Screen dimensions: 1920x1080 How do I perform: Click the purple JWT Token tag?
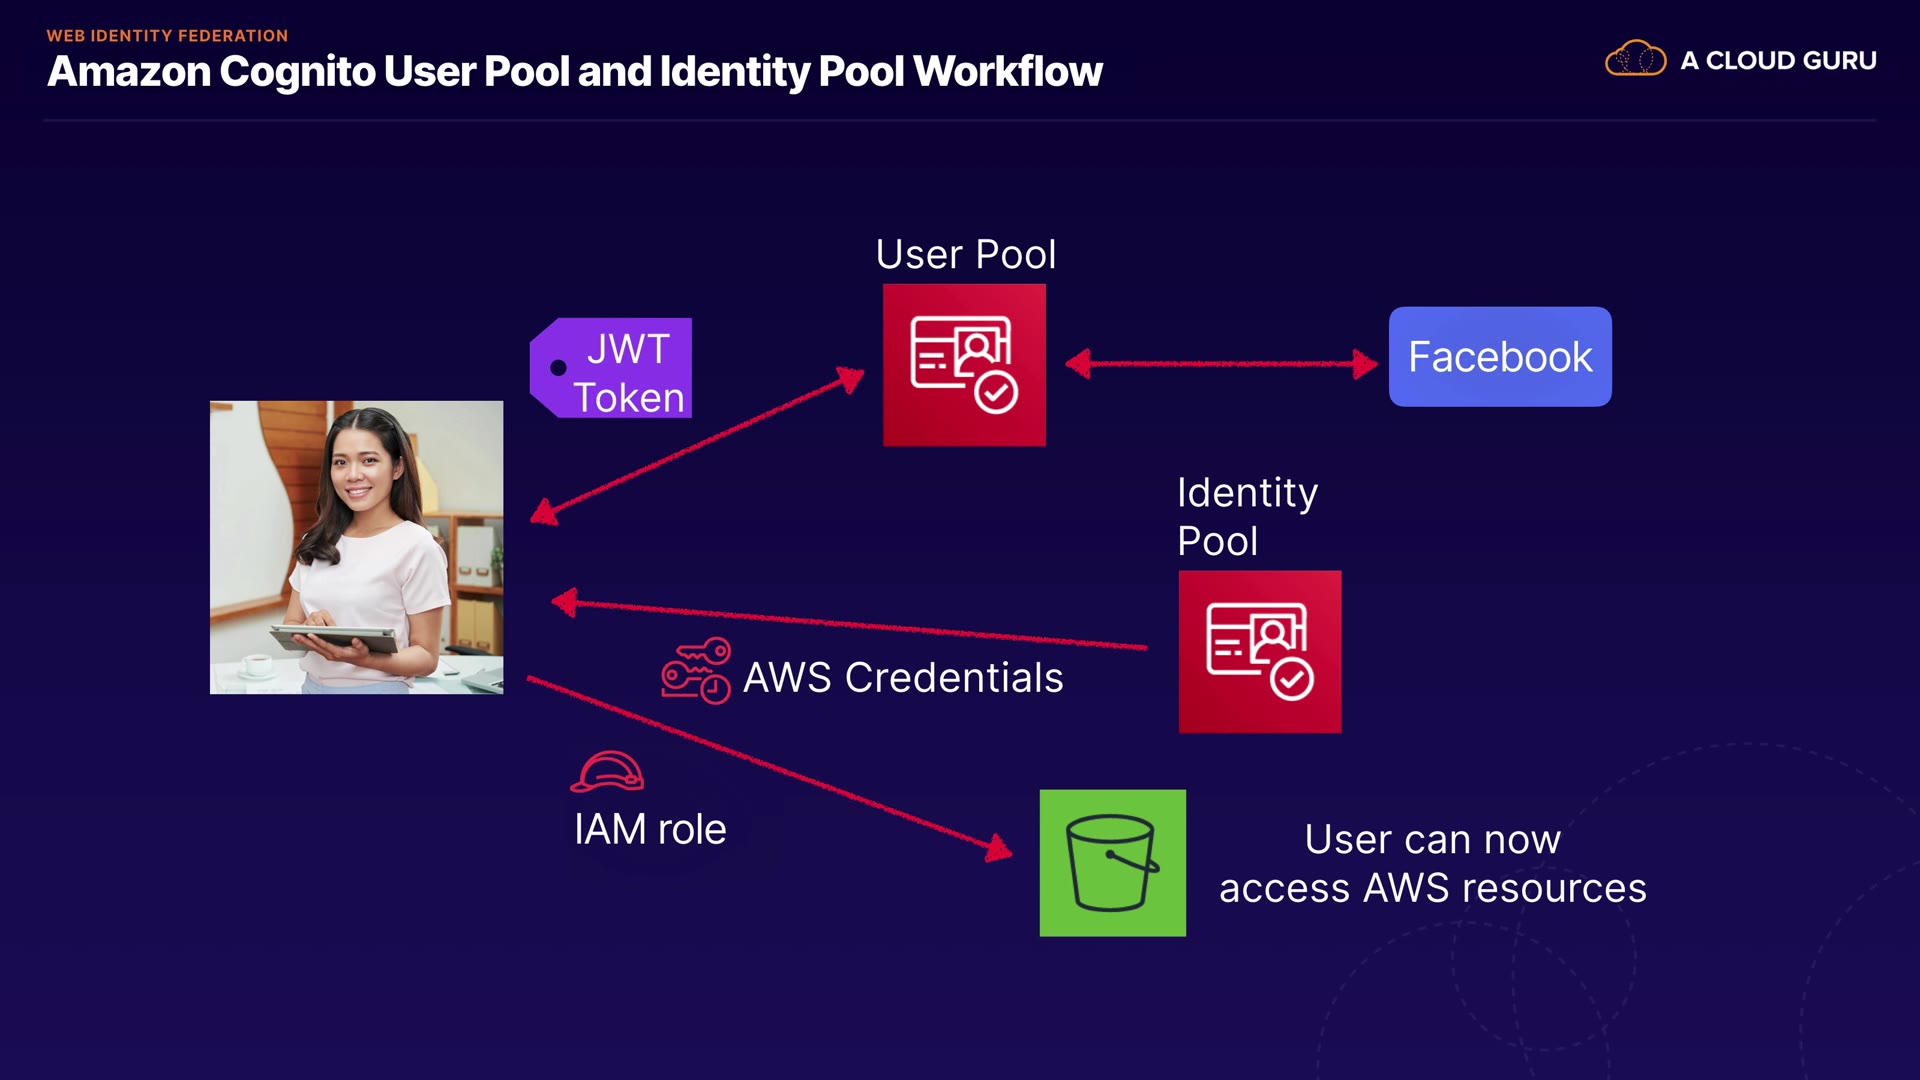[x=612, y=368]
